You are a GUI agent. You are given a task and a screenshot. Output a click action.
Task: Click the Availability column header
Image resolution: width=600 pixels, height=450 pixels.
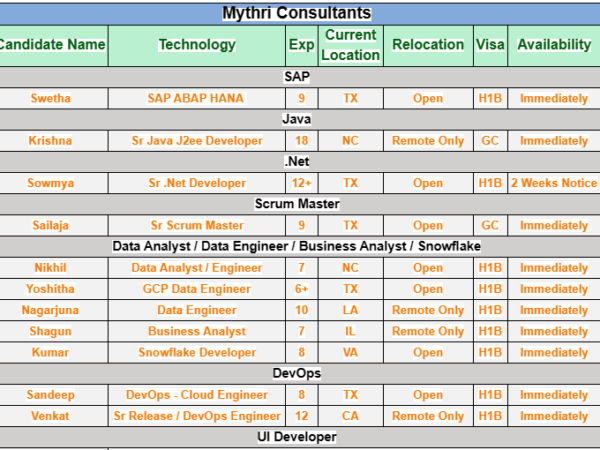pos(553,45)
